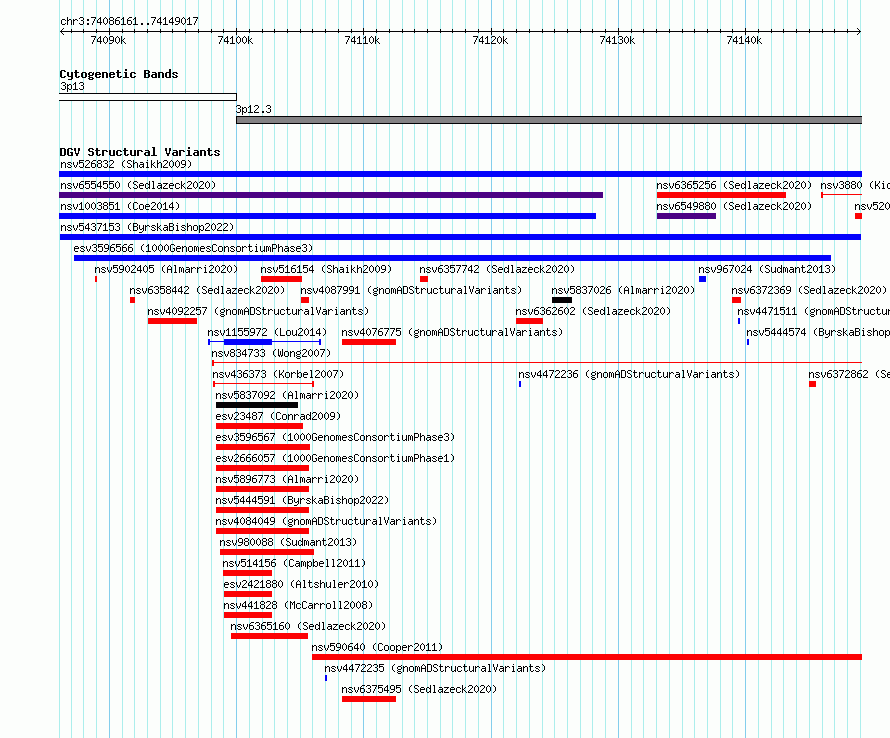Click the DGV Structural Variants track title
Viewport: 890px width, 738px height.
pos(140,152)
